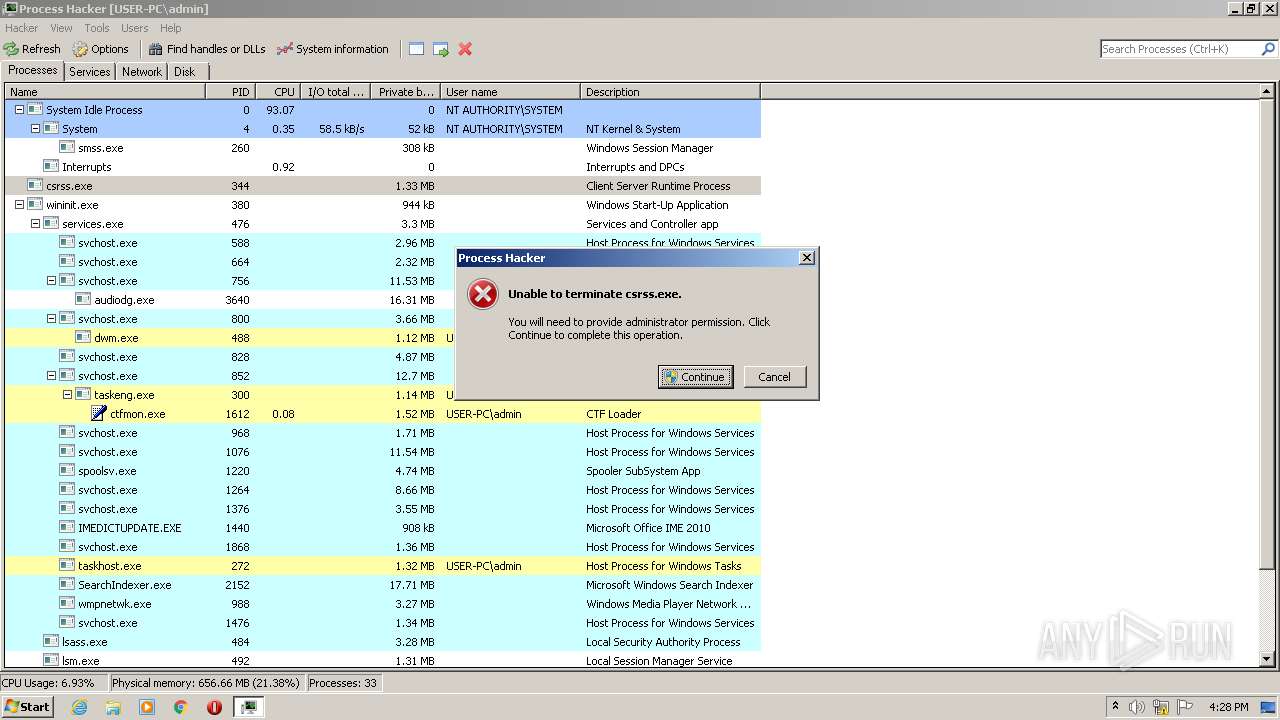1280x720 pixels.
Task: Collapse the System Idle Process tree node
Action: pyautogui.click(x=19, y=110)
